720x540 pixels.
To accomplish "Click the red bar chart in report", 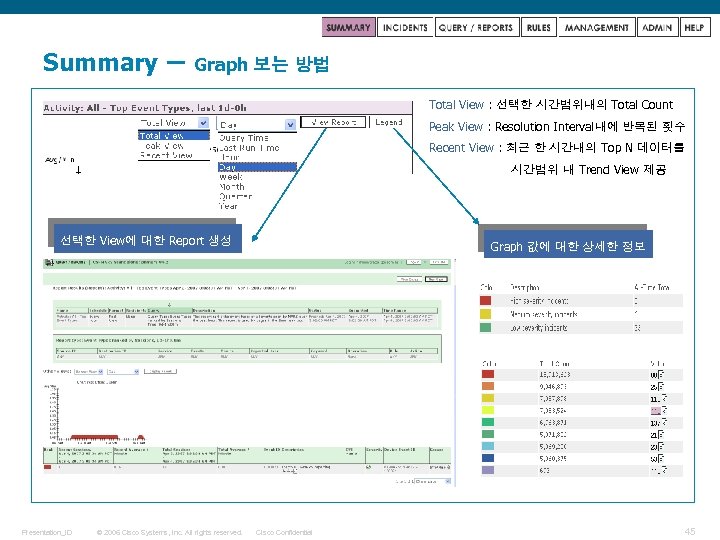I will (x=94, y=438).
